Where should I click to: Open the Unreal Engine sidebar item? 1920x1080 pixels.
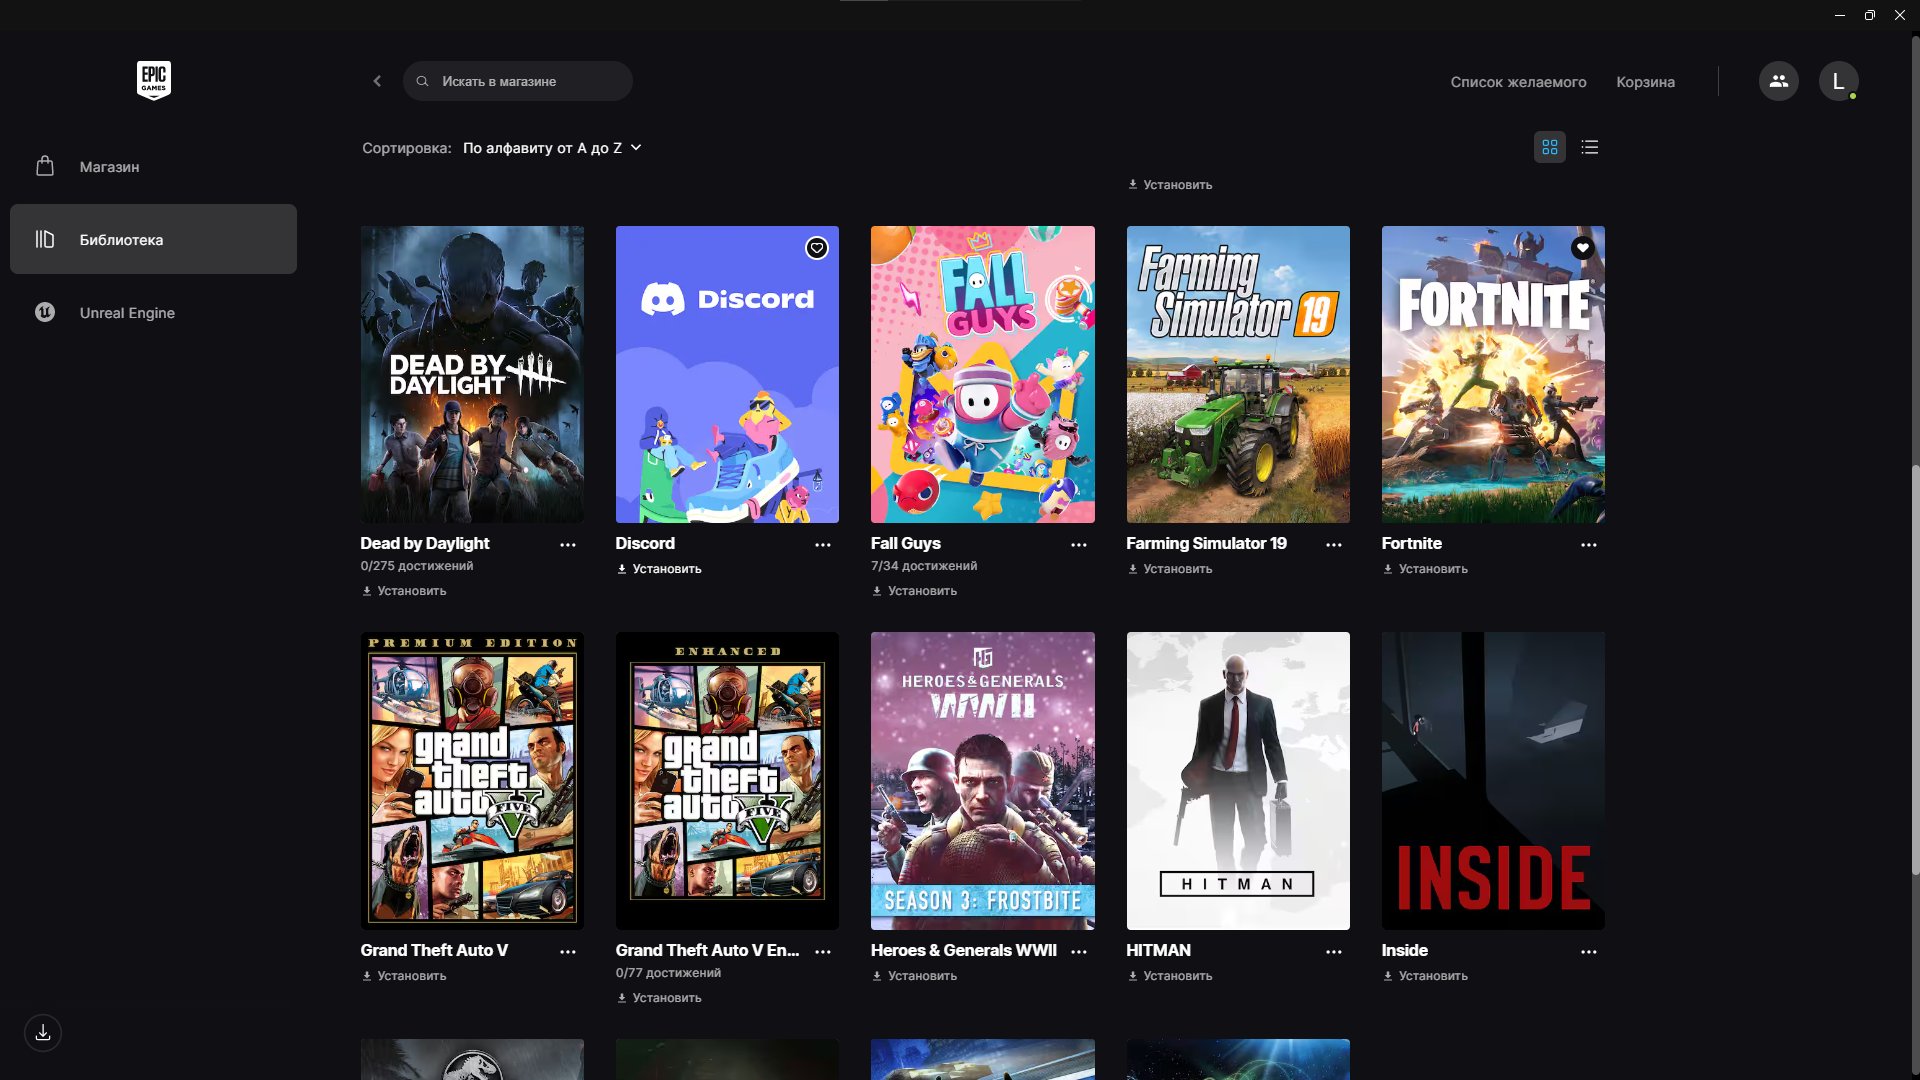point(127,312)
